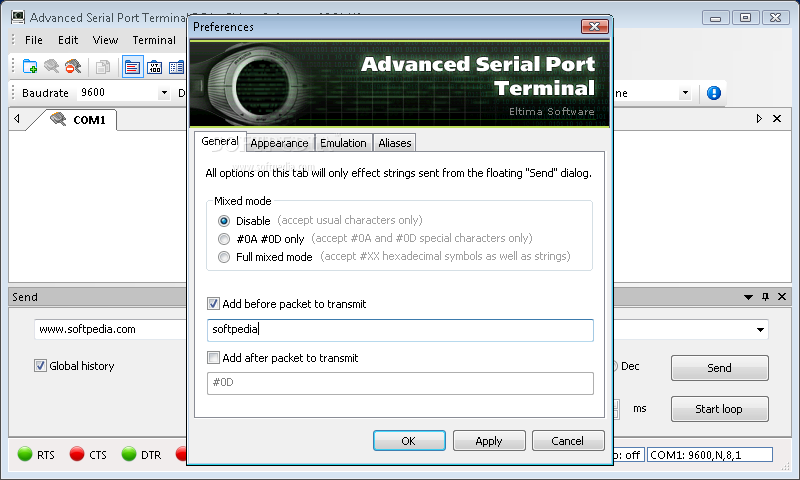The height and width of the screenshot is (480, 800).
Task: Select the VT100 view mode icon
Action: [155, 67]
